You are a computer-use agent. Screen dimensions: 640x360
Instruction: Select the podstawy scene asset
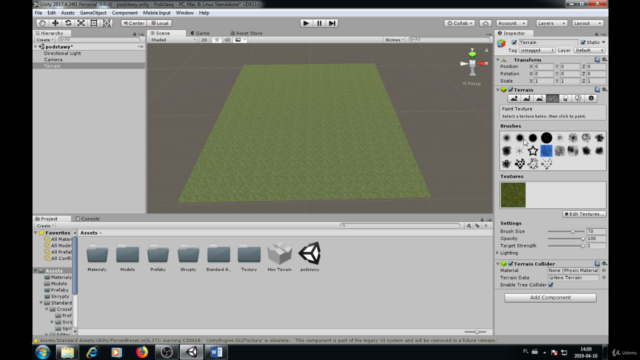coord(310,257)
